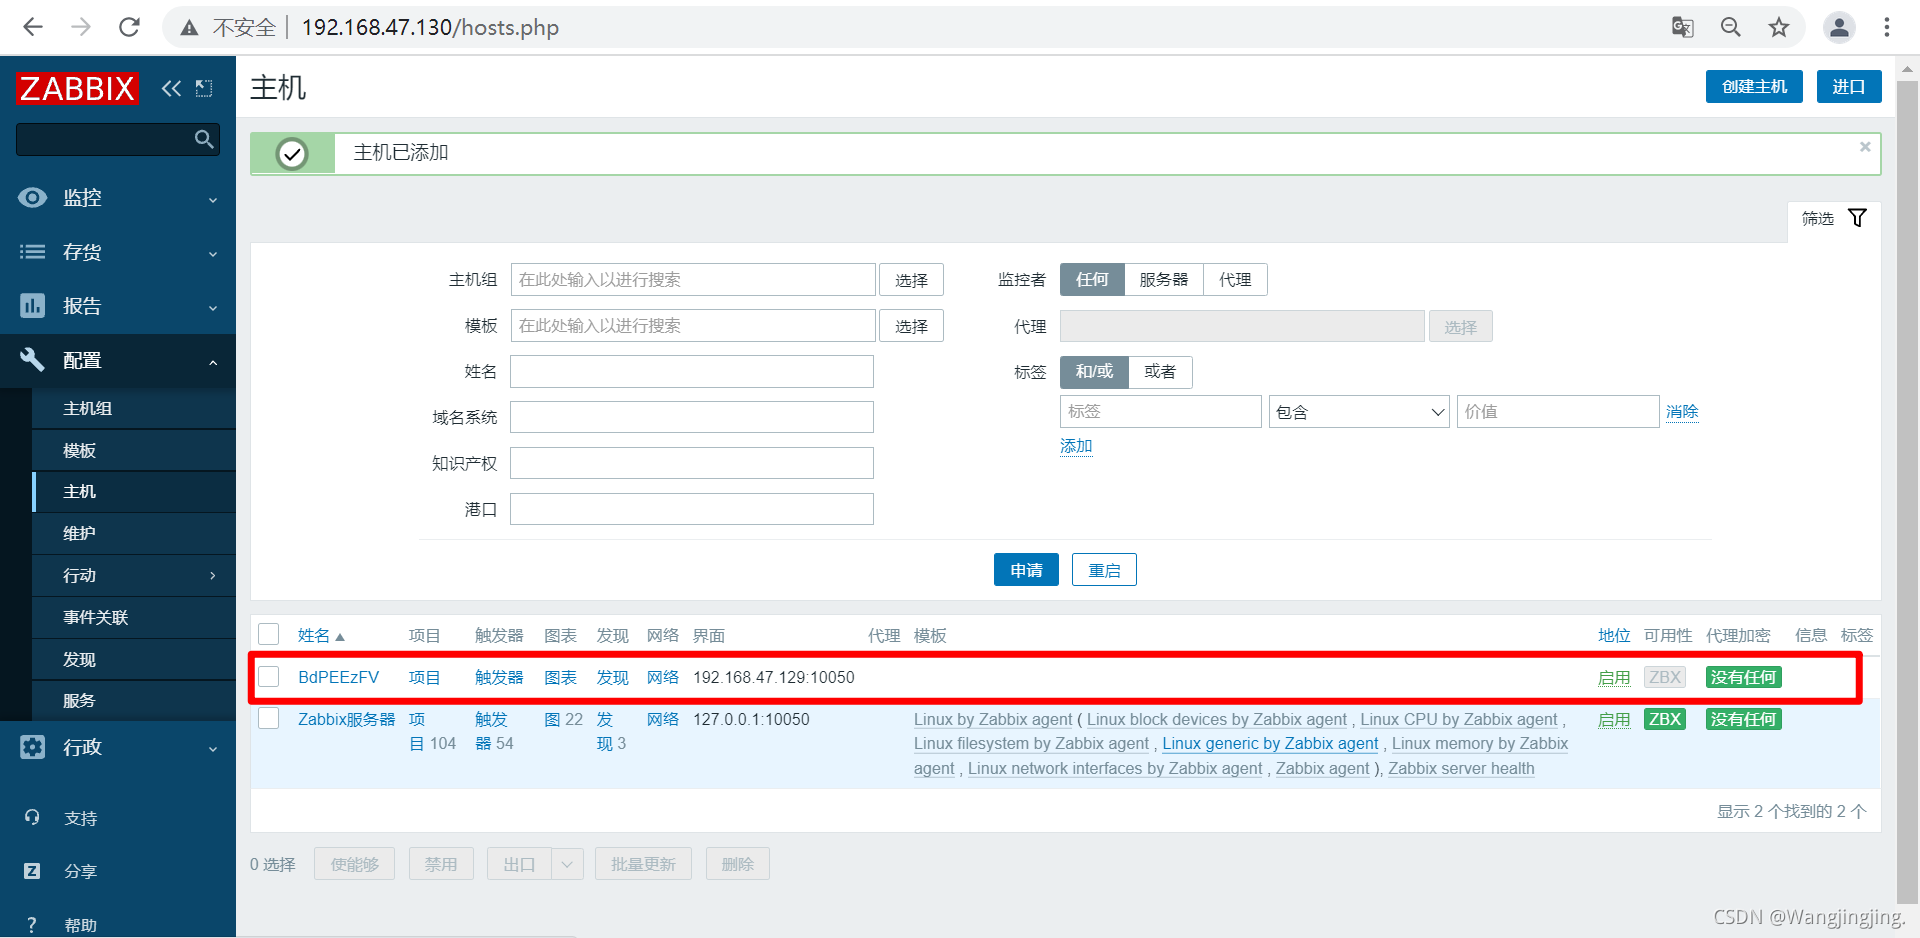
Task: Bookmark this page with star icon
Action: pyautogui.click(x=1779, y=27)
